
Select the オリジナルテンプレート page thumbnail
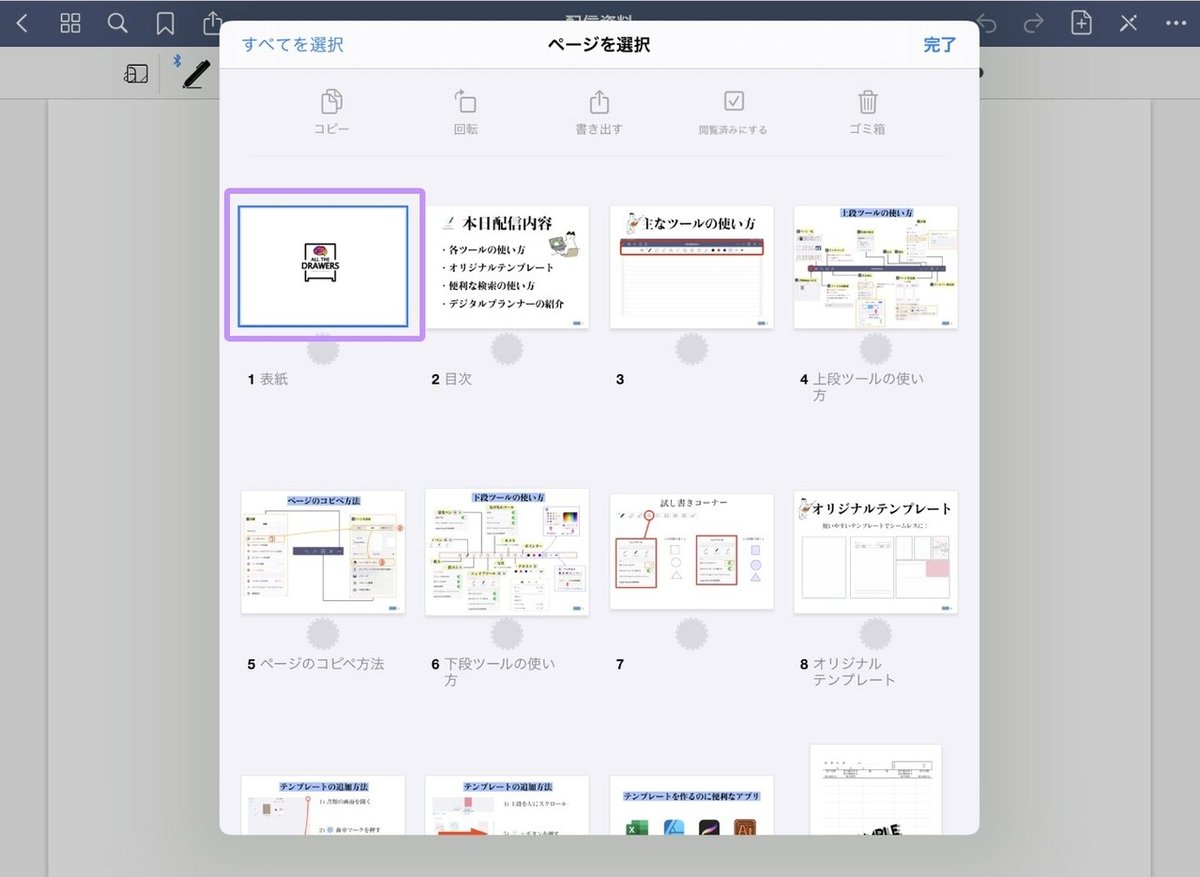click(875, 551)
